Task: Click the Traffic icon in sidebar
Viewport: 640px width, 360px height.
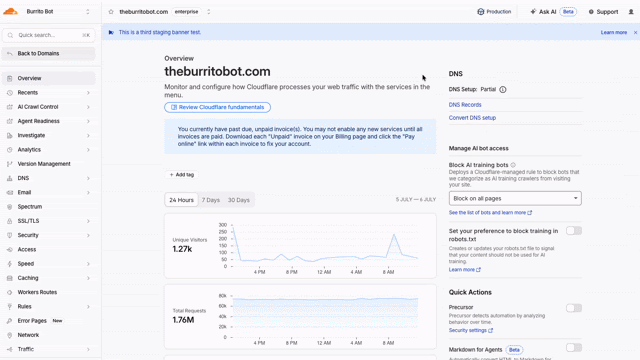Action: (10, 349)
